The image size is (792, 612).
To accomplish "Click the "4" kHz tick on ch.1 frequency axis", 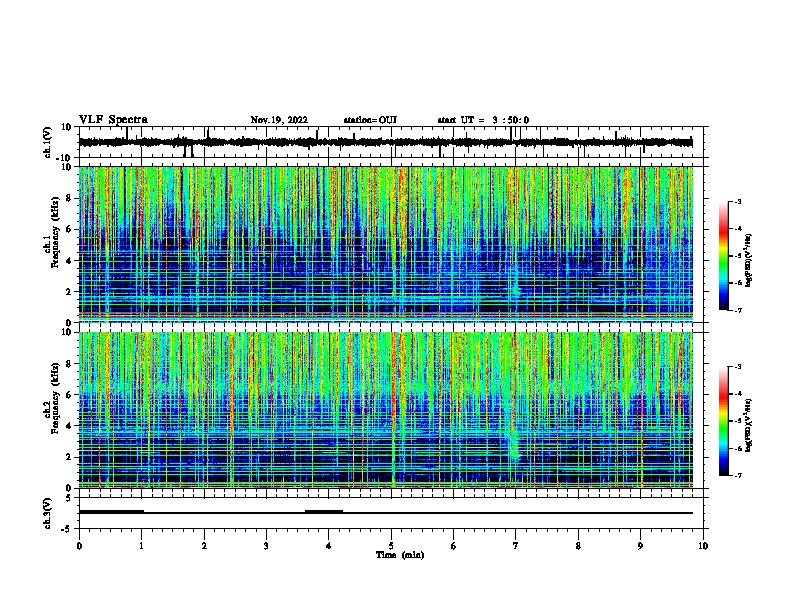I will tap(70, 261).
